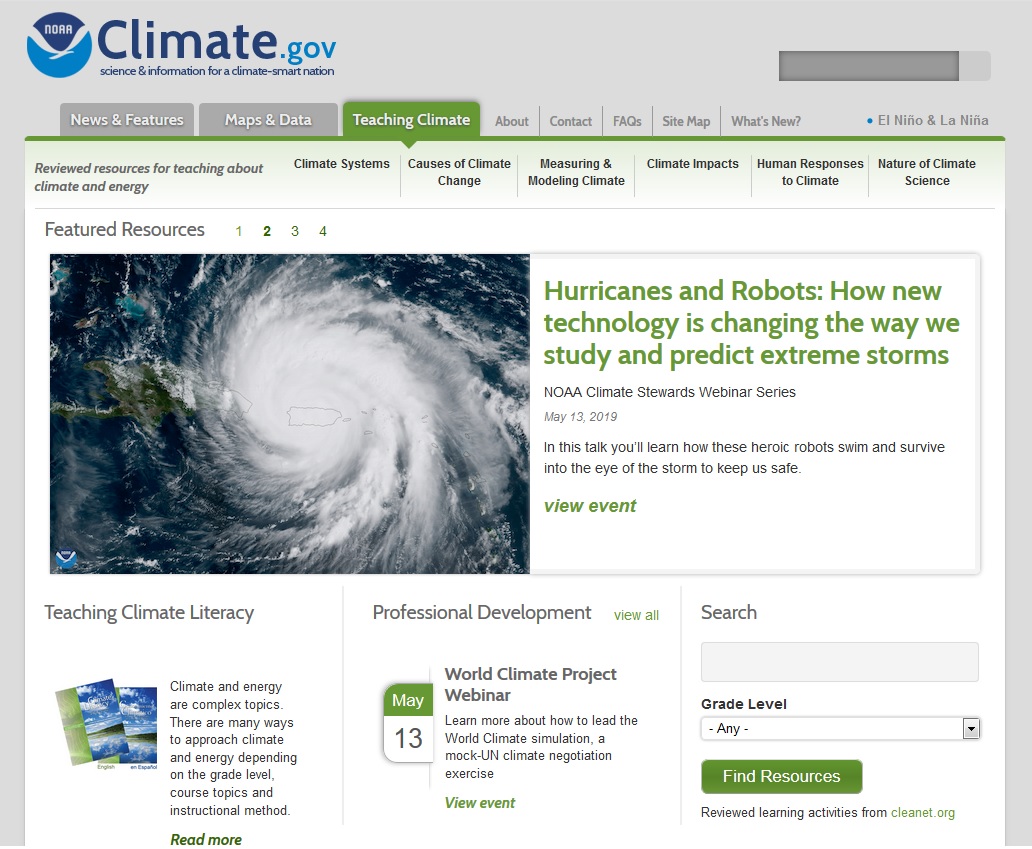Click the NOAA logo
This screenshot has width=1032, height=849.
(55, 44)
